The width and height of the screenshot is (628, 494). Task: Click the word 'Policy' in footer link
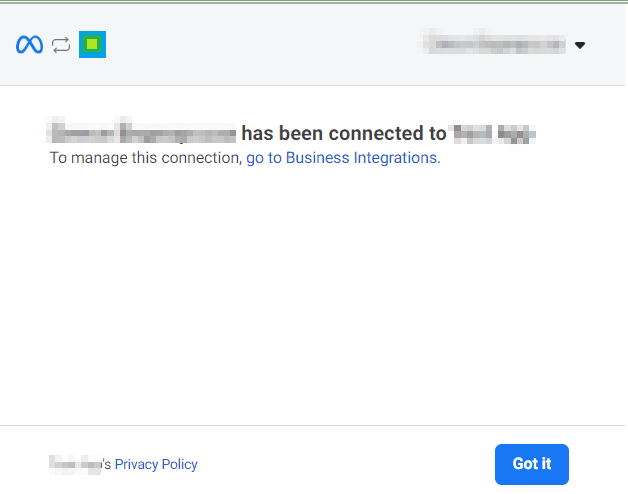pyautogui.click(x=179, y=464)
